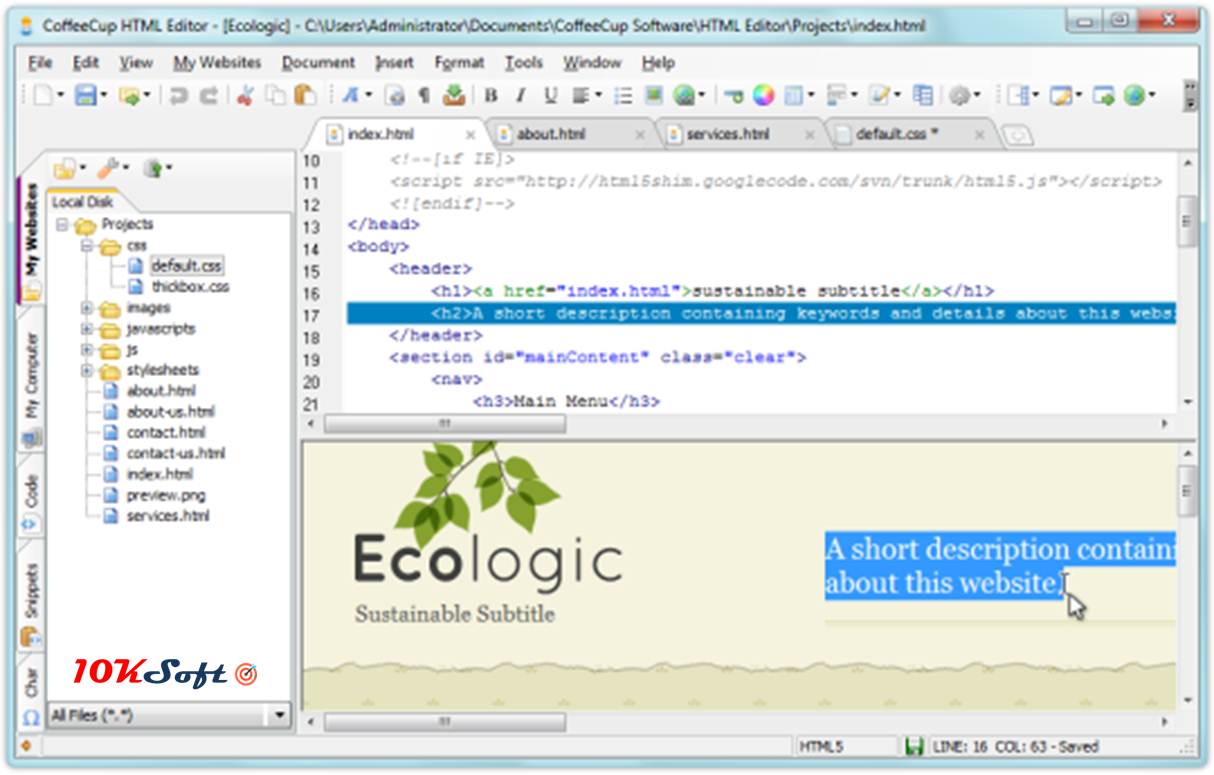This screenshot has height=775, width=1214.
Task: Select preview.png in the file tree
Action: (x=166, y=495)
